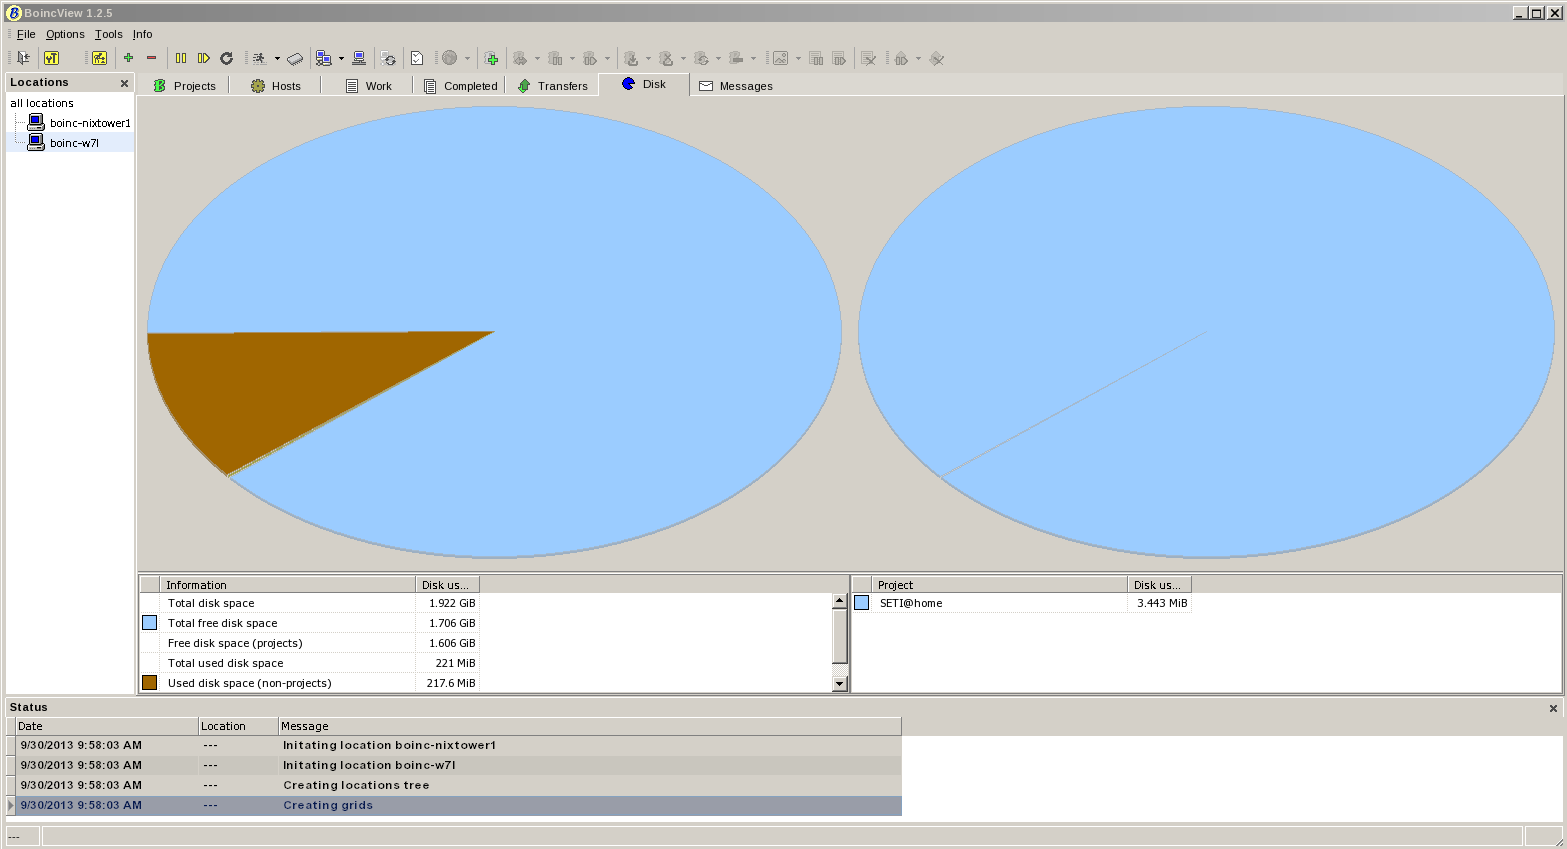Select the 'Total disk space' row

click(310, 603)
